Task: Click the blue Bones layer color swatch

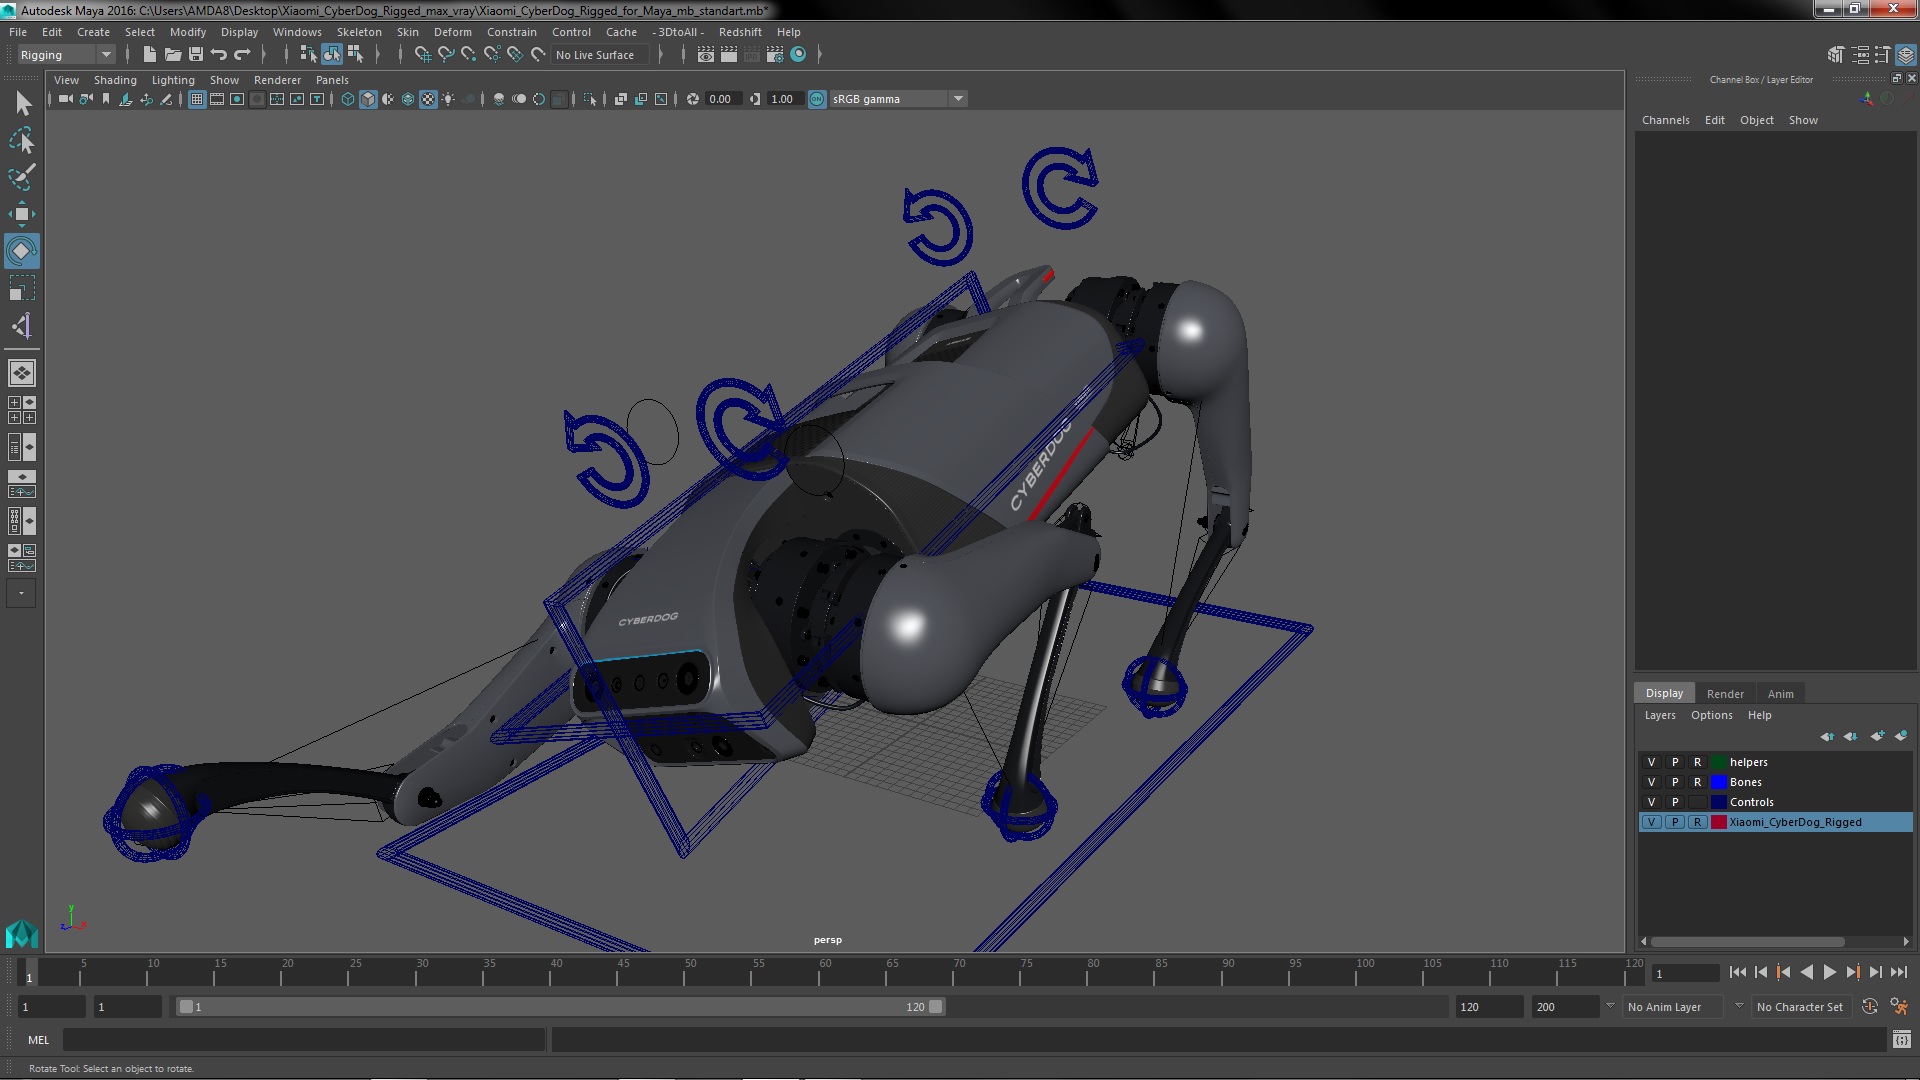Action: pyautogui.click(x=1719, y=782)
